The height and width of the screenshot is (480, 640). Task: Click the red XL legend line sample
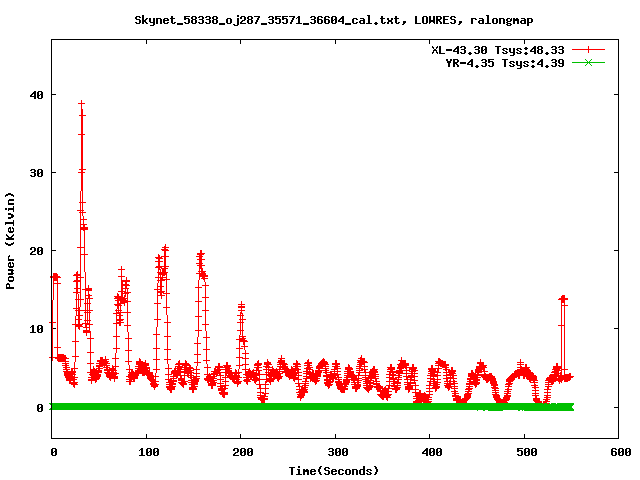588,50
